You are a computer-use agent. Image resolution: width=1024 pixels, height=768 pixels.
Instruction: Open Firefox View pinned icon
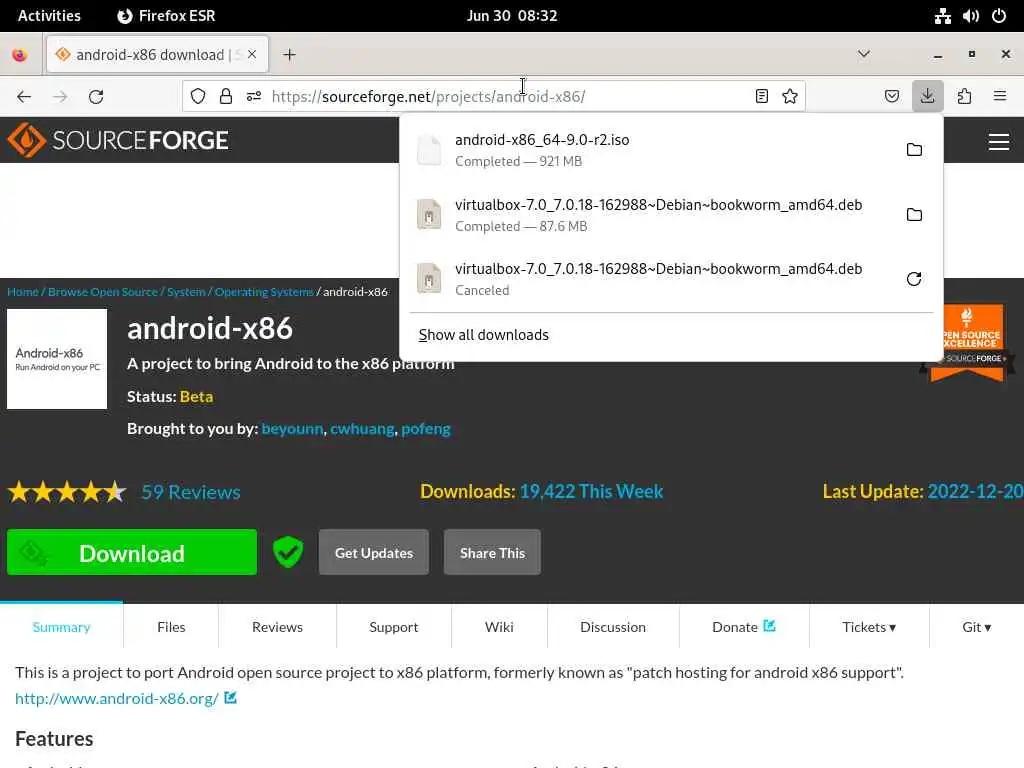20,55
